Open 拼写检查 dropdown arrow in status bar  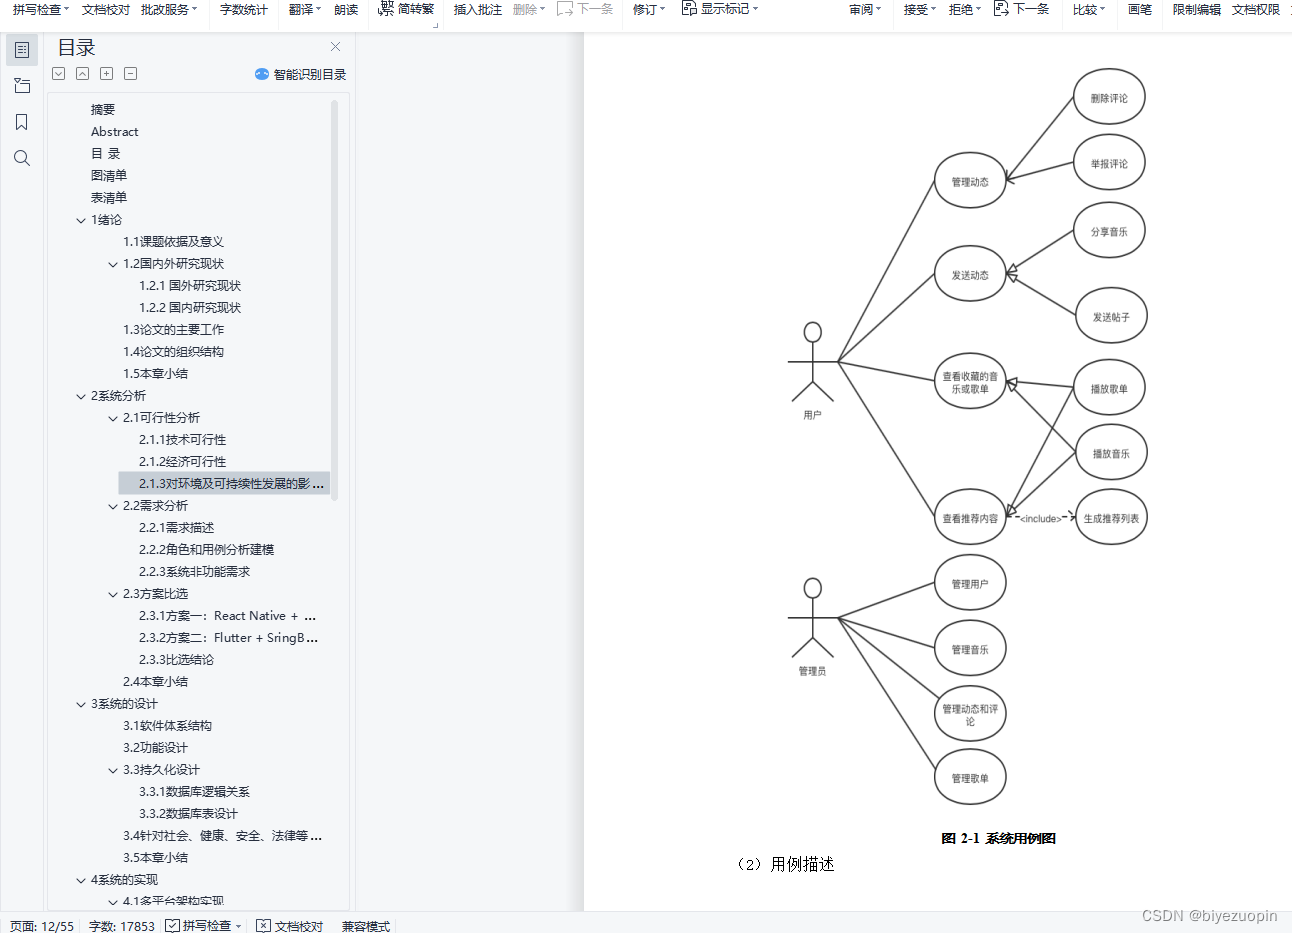click(x=239, y=926)
